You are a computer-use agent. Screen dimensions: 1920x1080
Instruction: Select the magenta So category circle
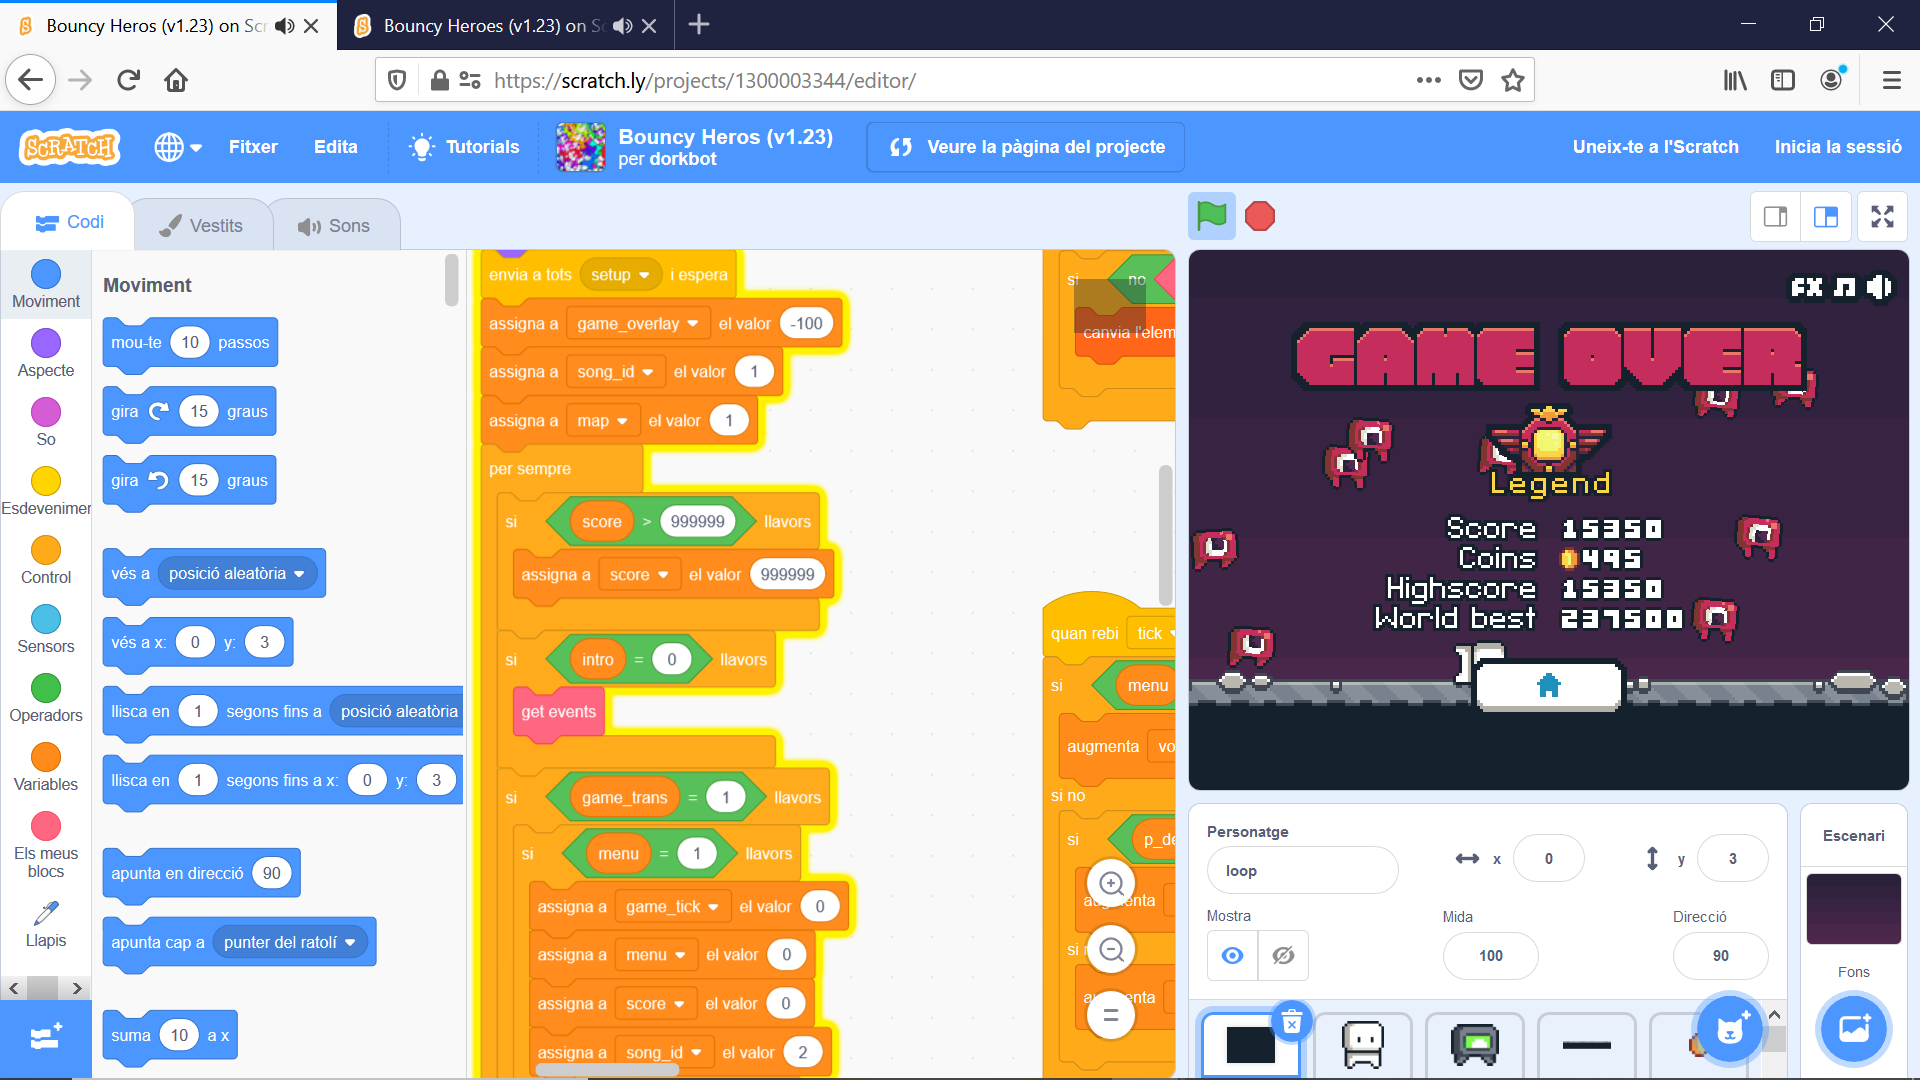pyautogui.click(x=45, y=413)
